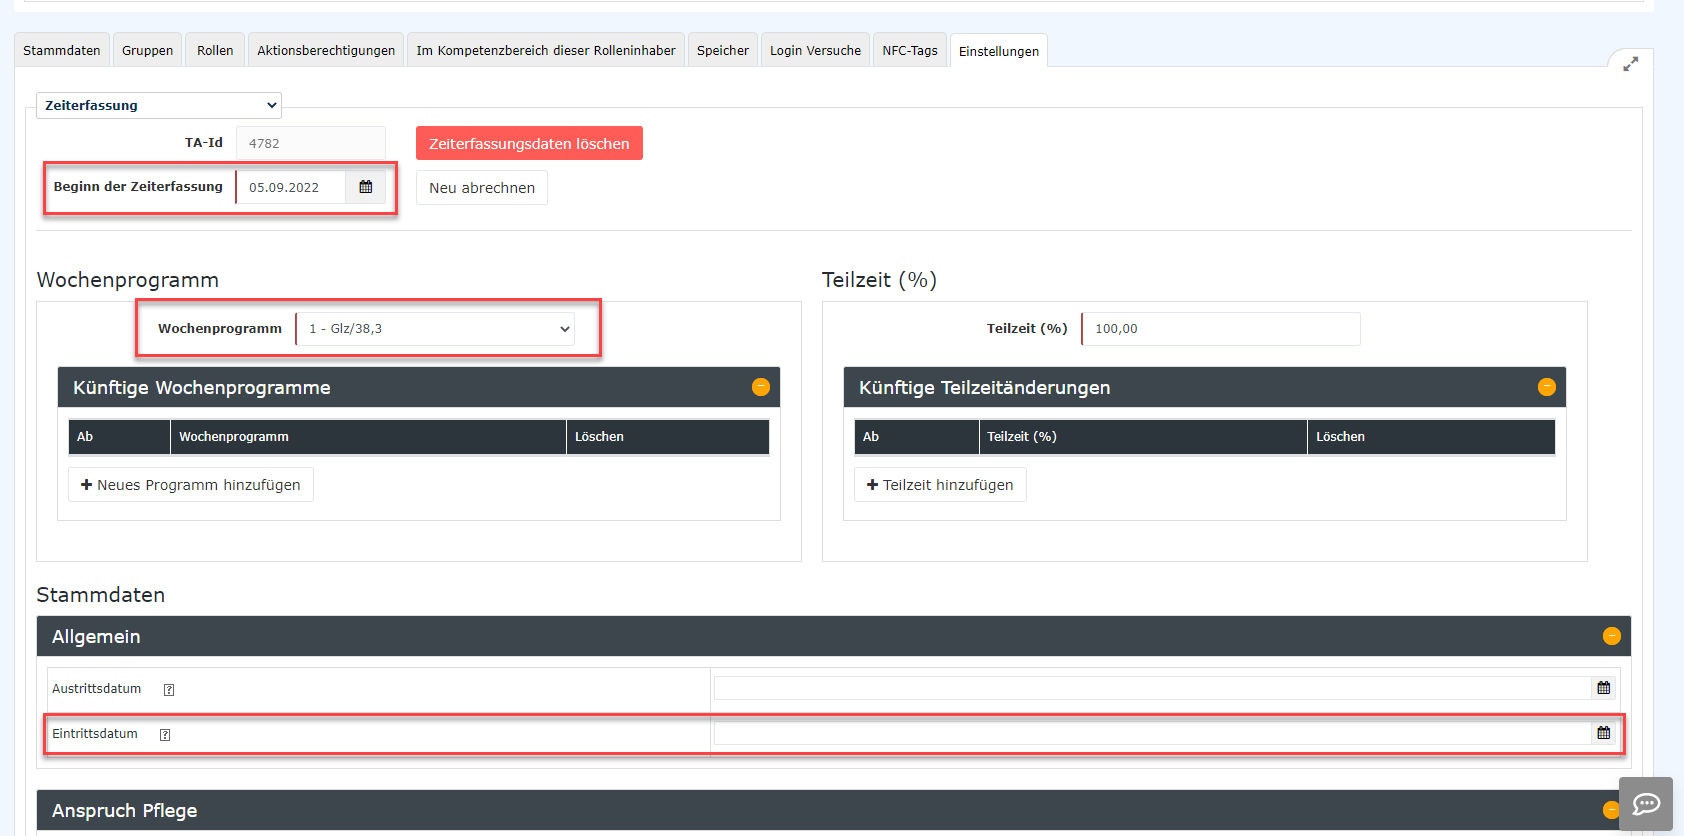Click the Beginn der Zeiterfassung date field
1684x836 pixels.
tap(291, 187)
